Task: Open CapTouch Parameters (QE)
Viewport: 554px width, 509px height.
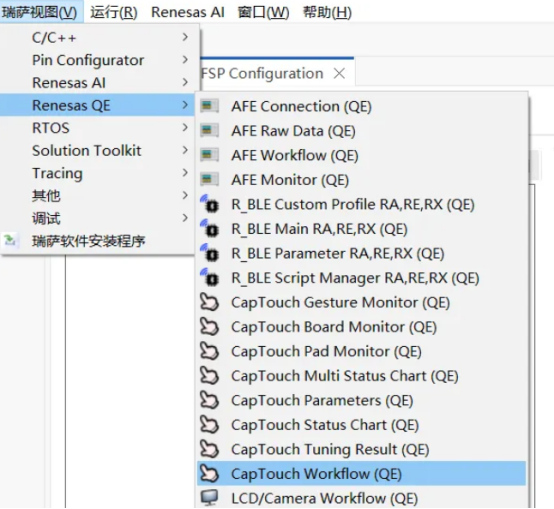Action: [361, 400]
